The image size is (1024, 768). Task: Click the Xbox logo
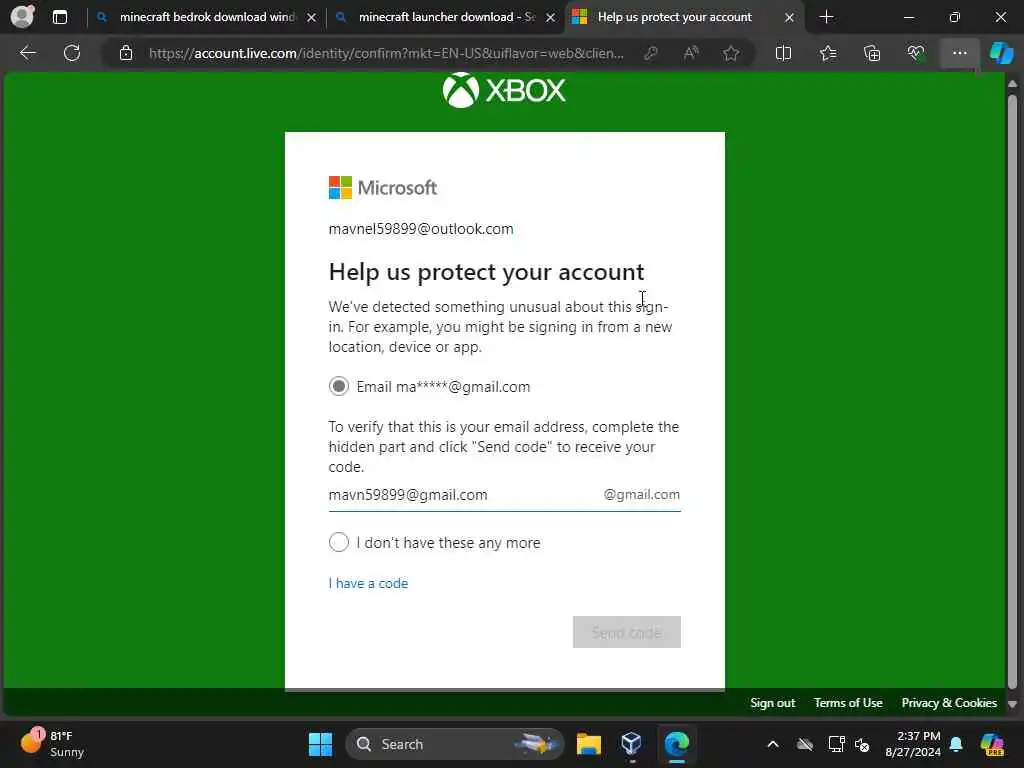tap(504, 90)
